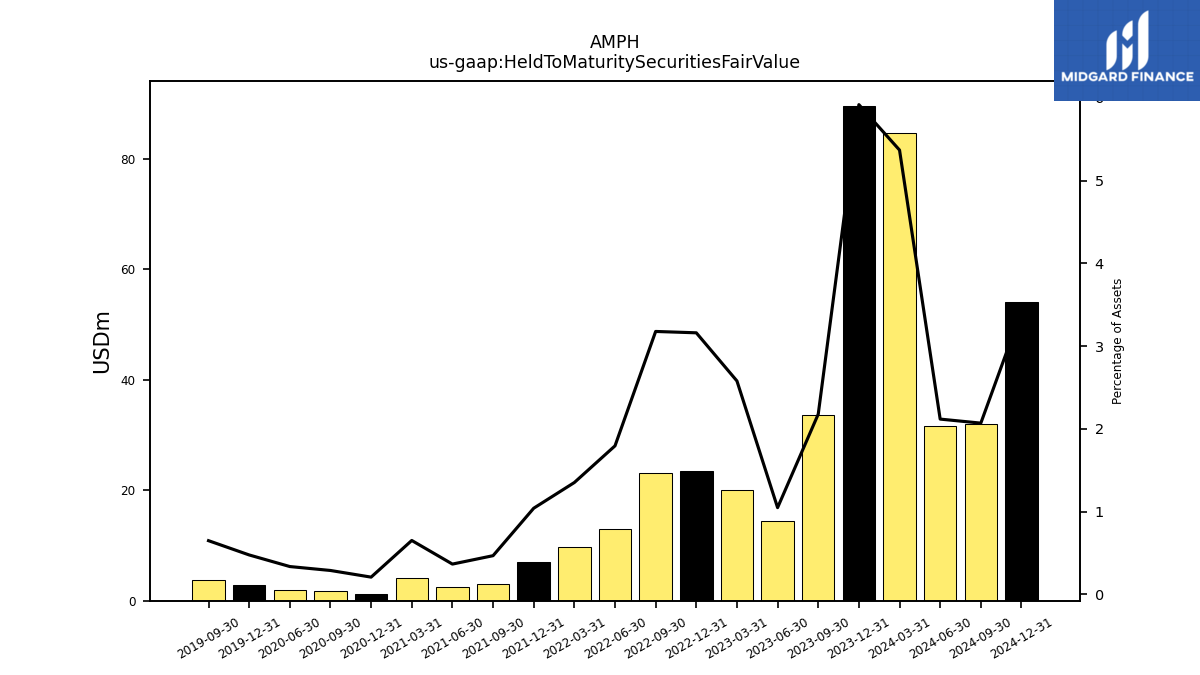Click the 1 tick on percentage axis

pyautogui.click(x=1099, y=512)
